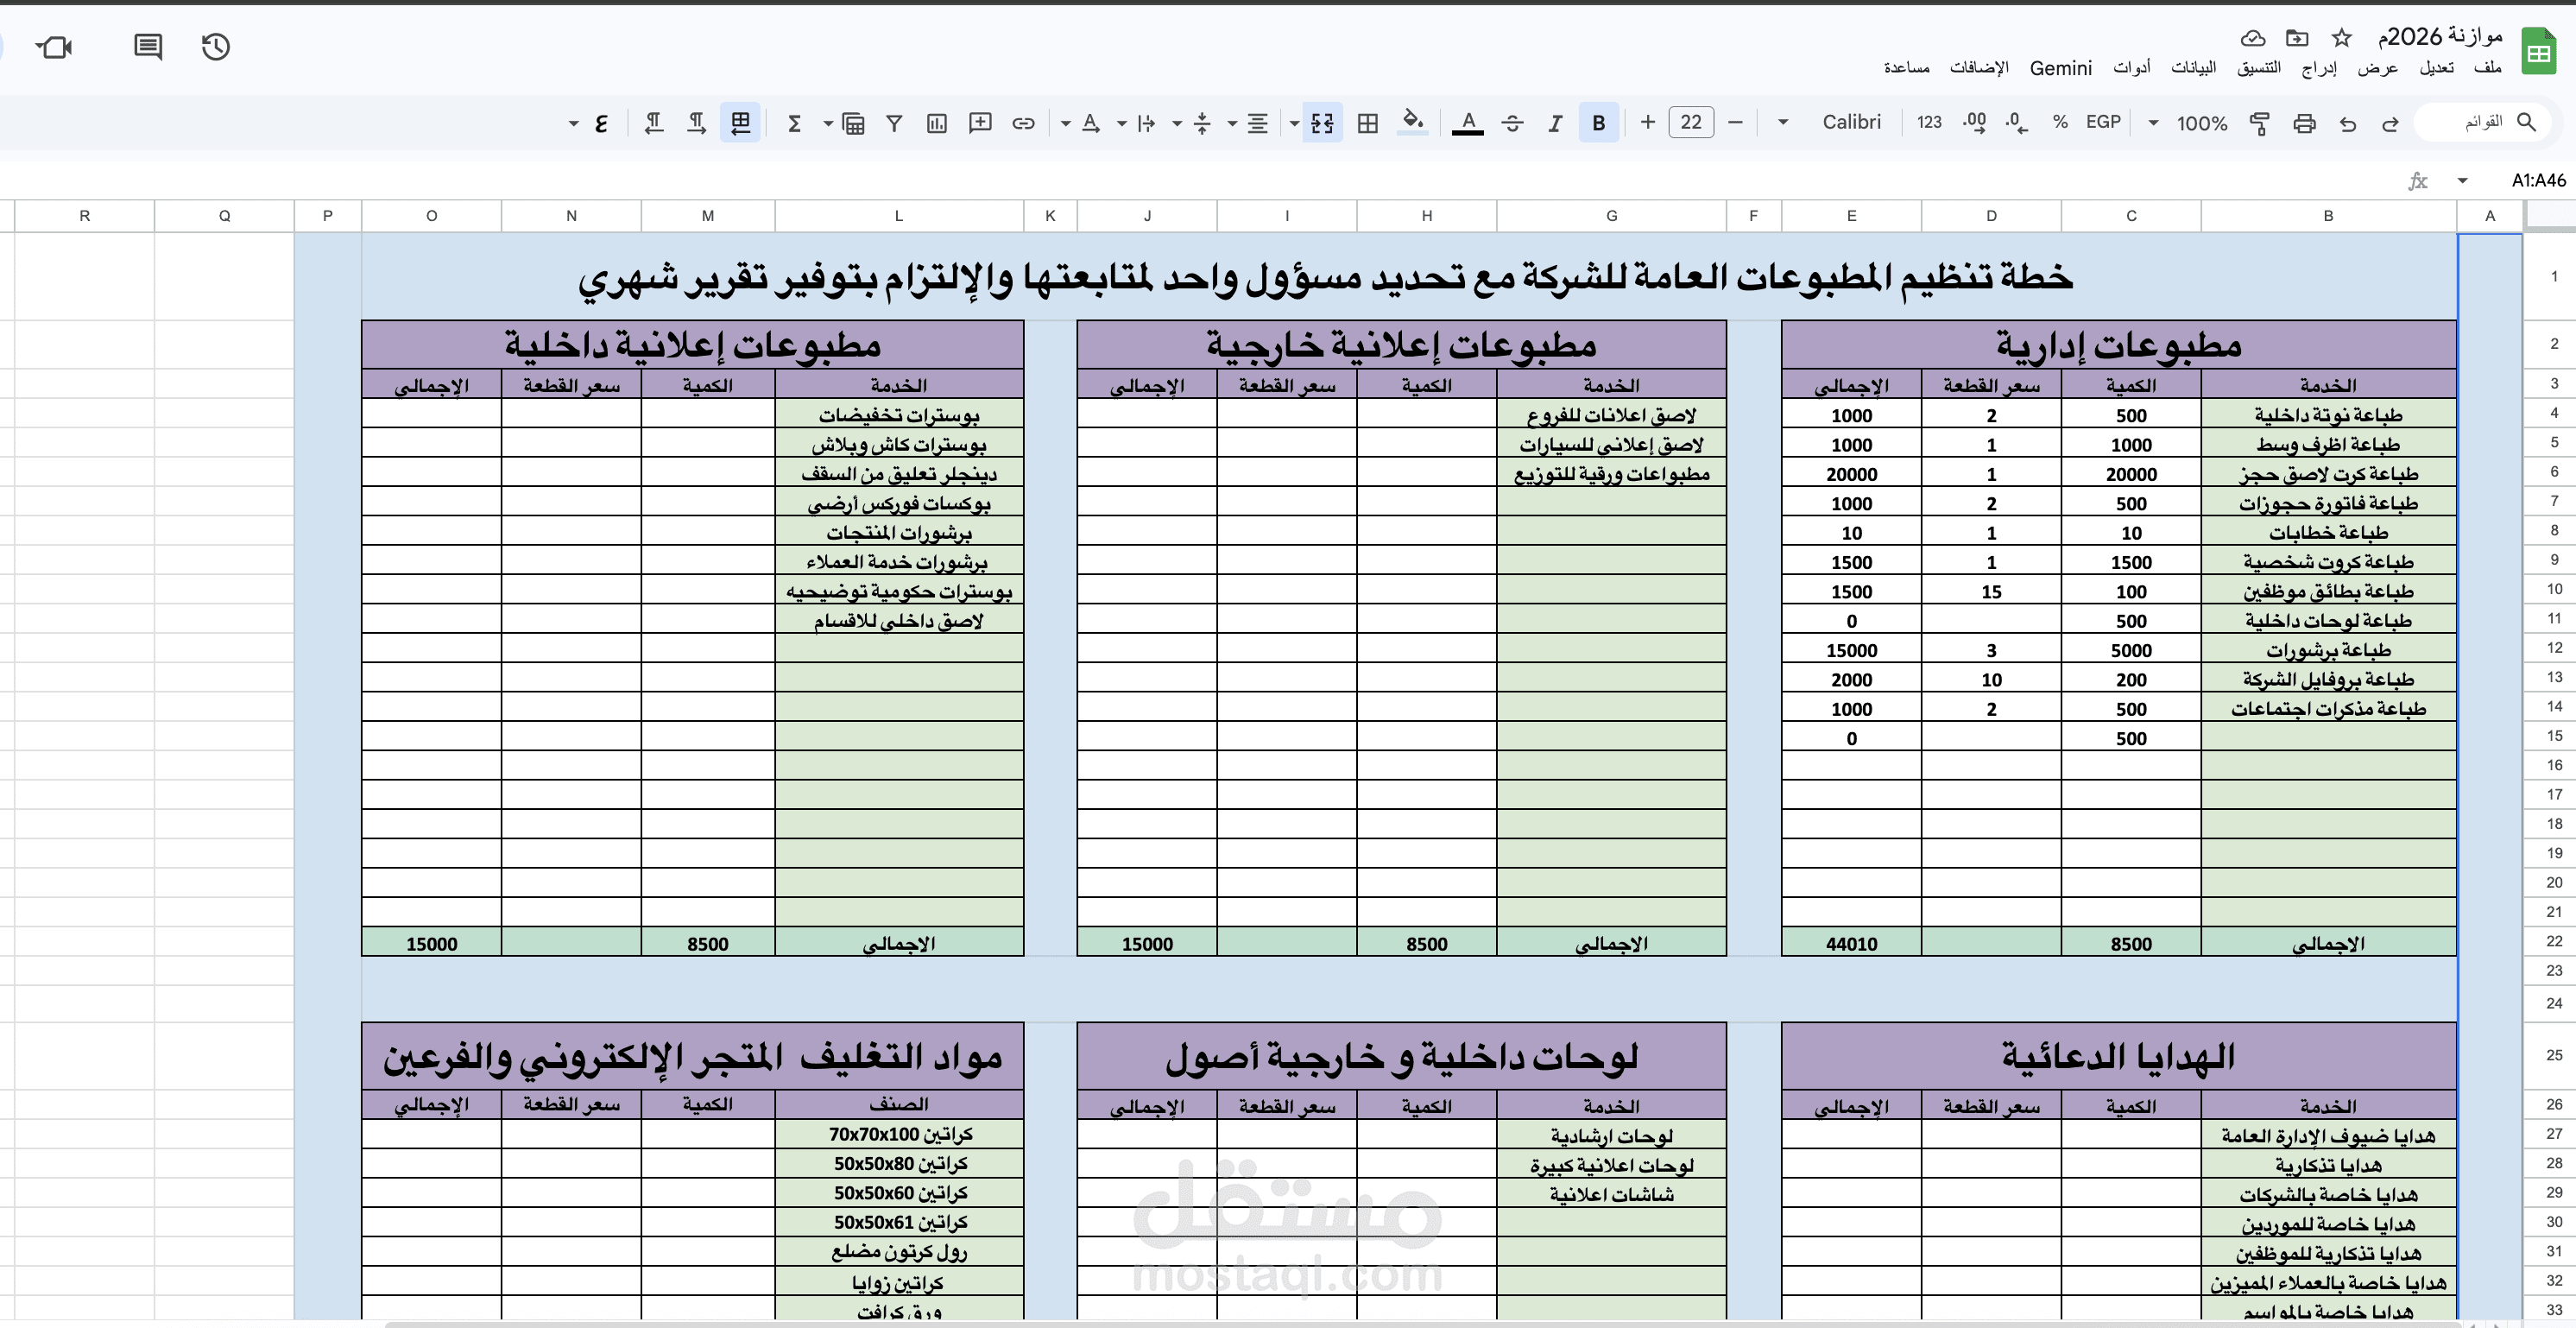Viewport: 2576px width, 1328px height.
Task: Click the EGP currency format button
Action: pyautogui.click(x=2102, y=122)
